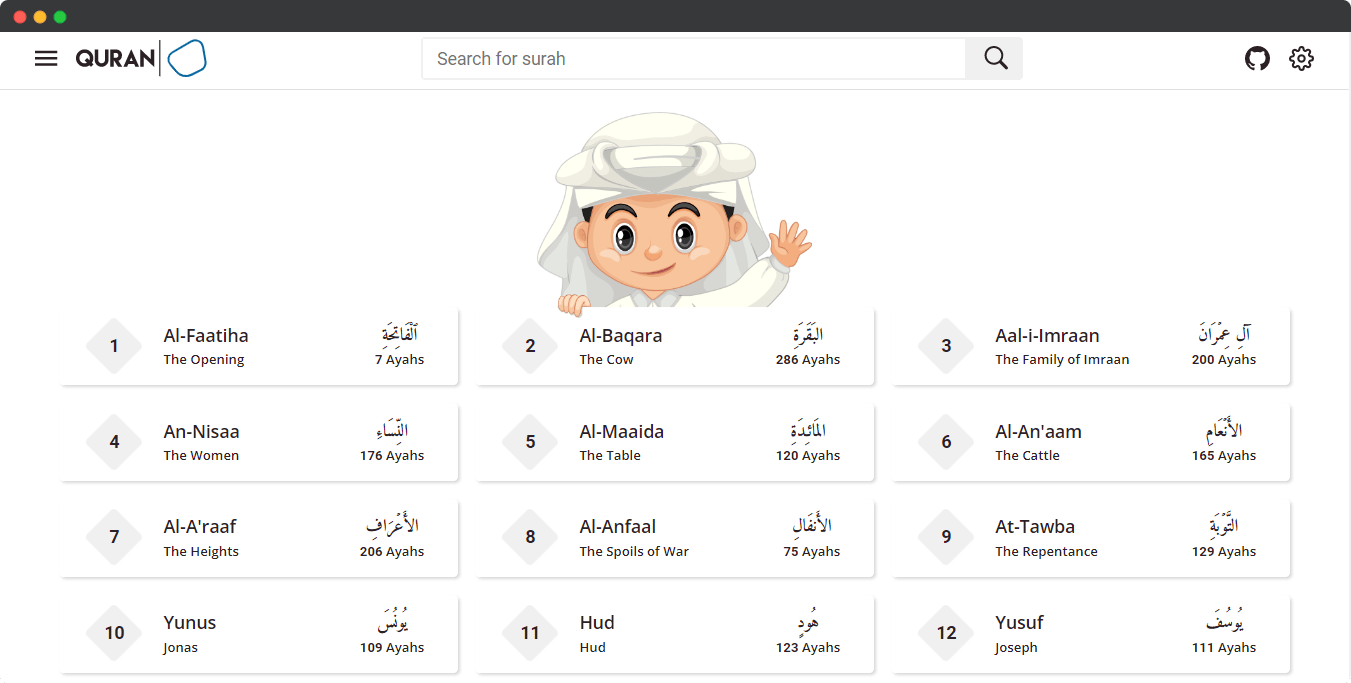This screenshot has width=1351, height=683.
Task: Open Aal-i-Imraan card
Action: tap(1090, 346)
